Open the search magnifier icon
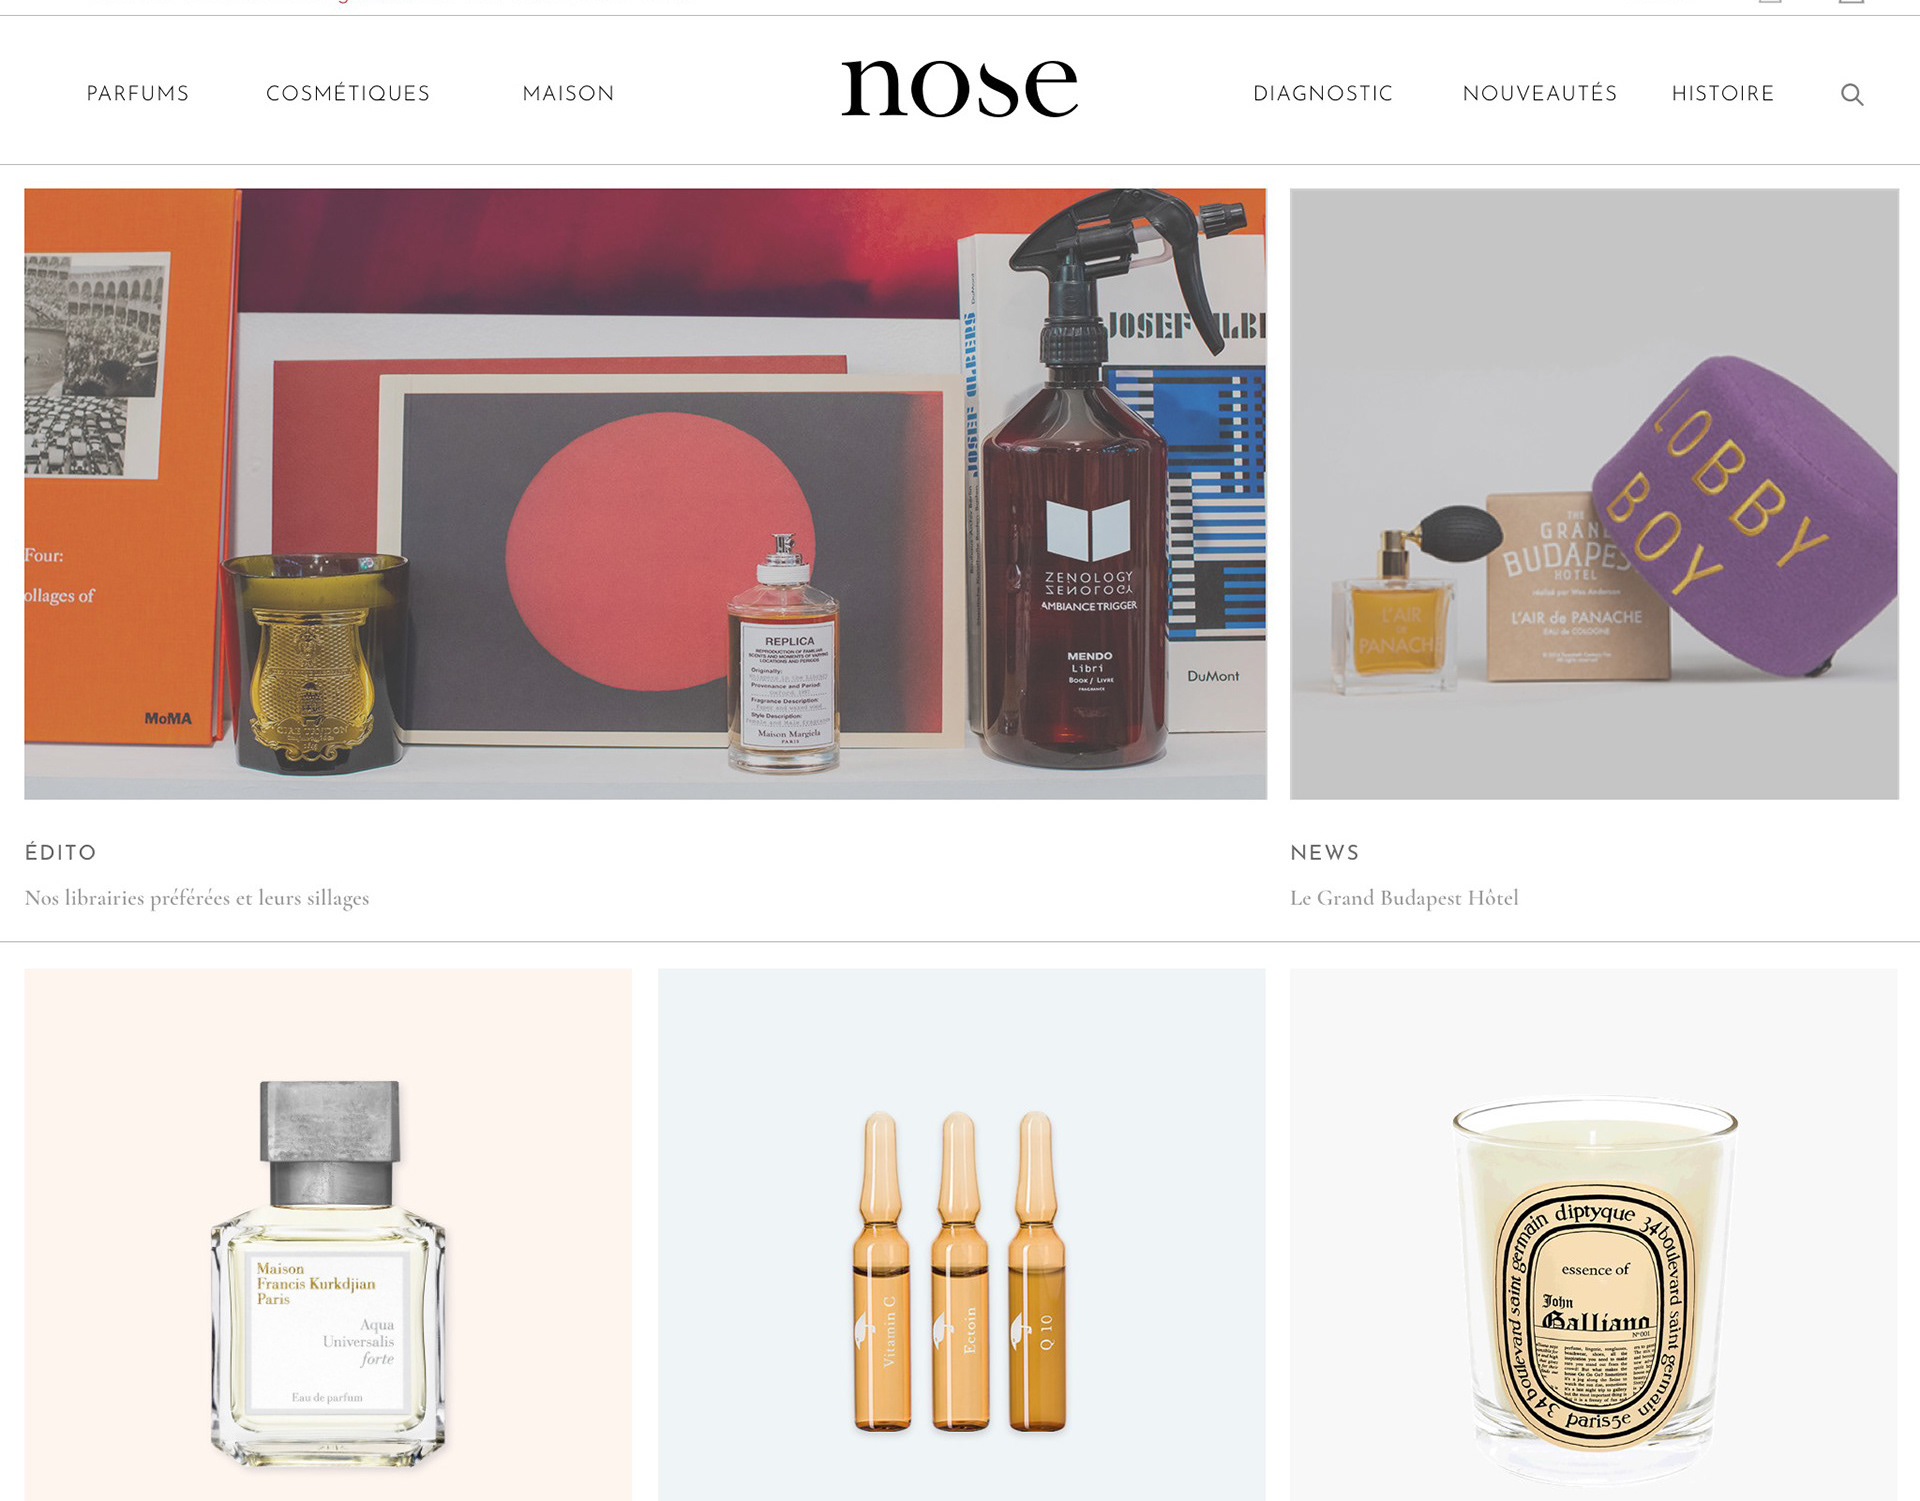The height and width of the screenshot is (1501, 1920). tap(1852, 94)
